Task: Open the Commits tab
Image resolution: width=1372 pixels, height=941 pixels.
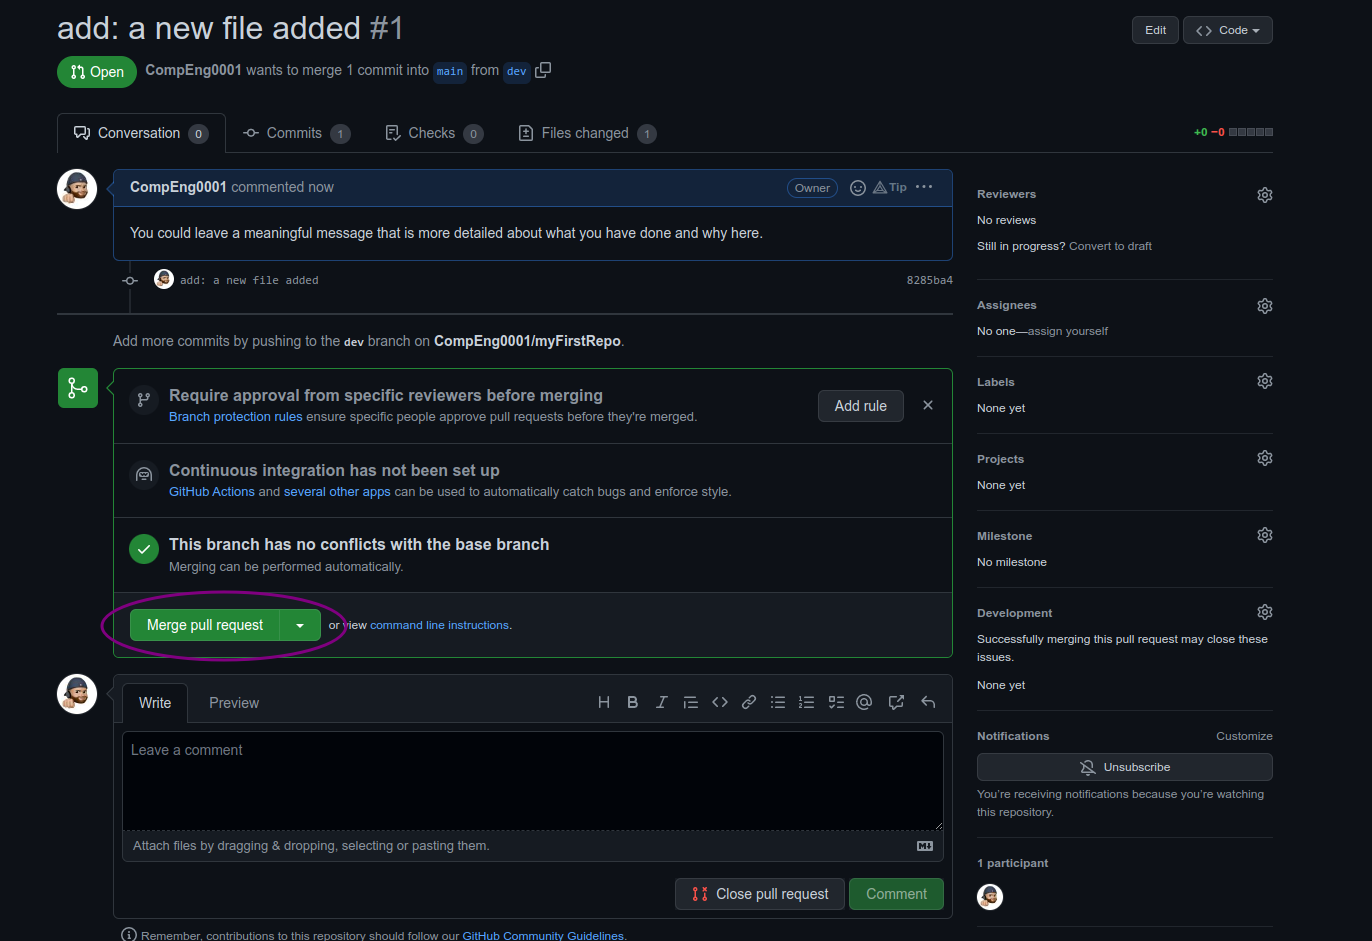Action: tap(295, 133)
